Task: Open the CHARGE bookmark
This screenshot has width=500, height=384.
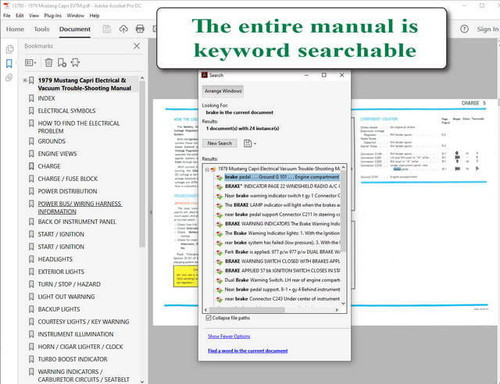Action: (49, 166)
